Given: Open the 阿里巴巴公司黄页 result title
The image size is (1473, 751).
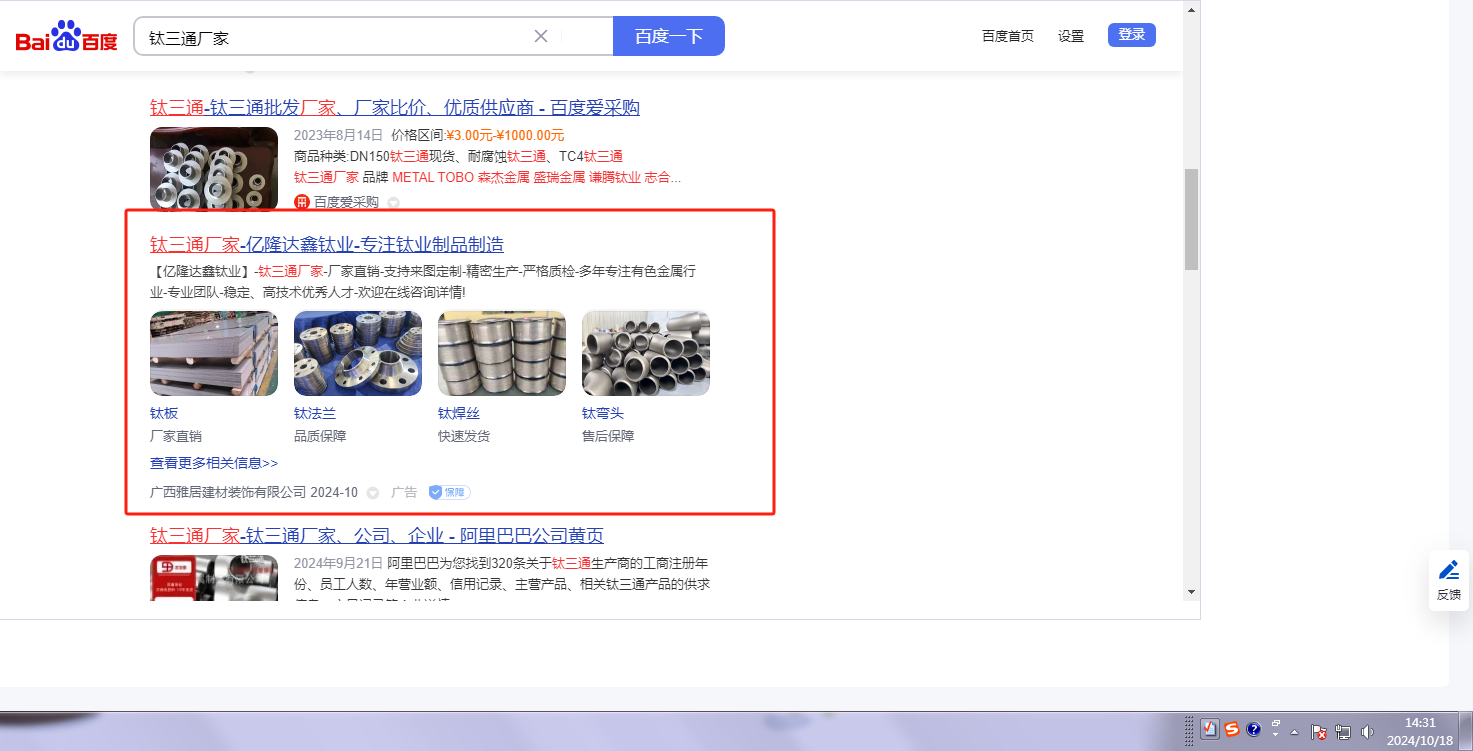Looking at the screenshot, I should coord(377,536).
